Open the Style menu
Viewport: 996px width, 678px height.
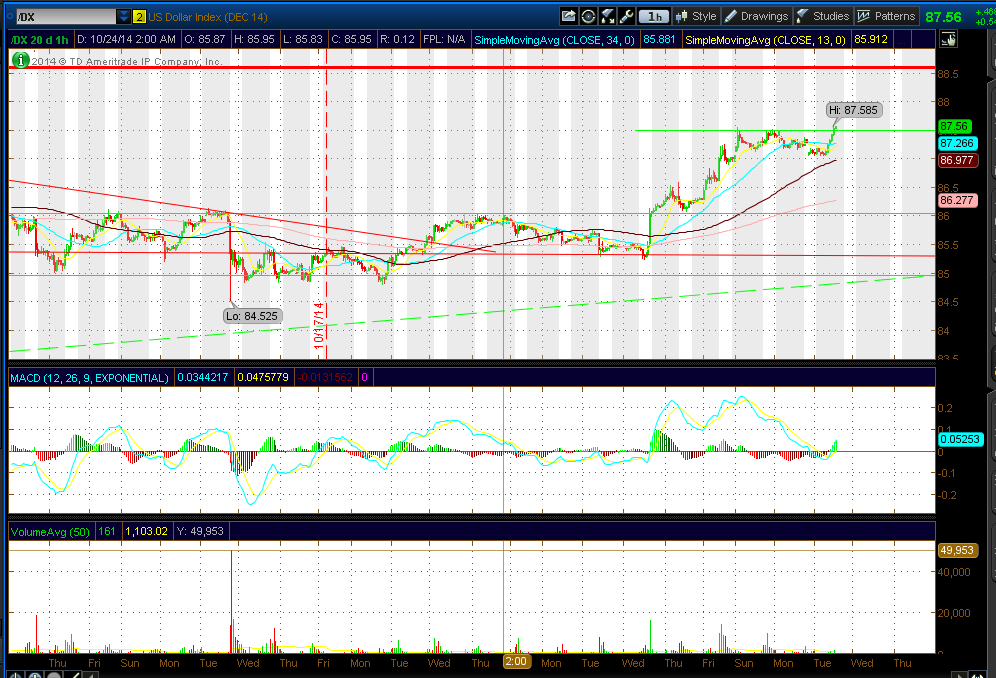(696, 17)
